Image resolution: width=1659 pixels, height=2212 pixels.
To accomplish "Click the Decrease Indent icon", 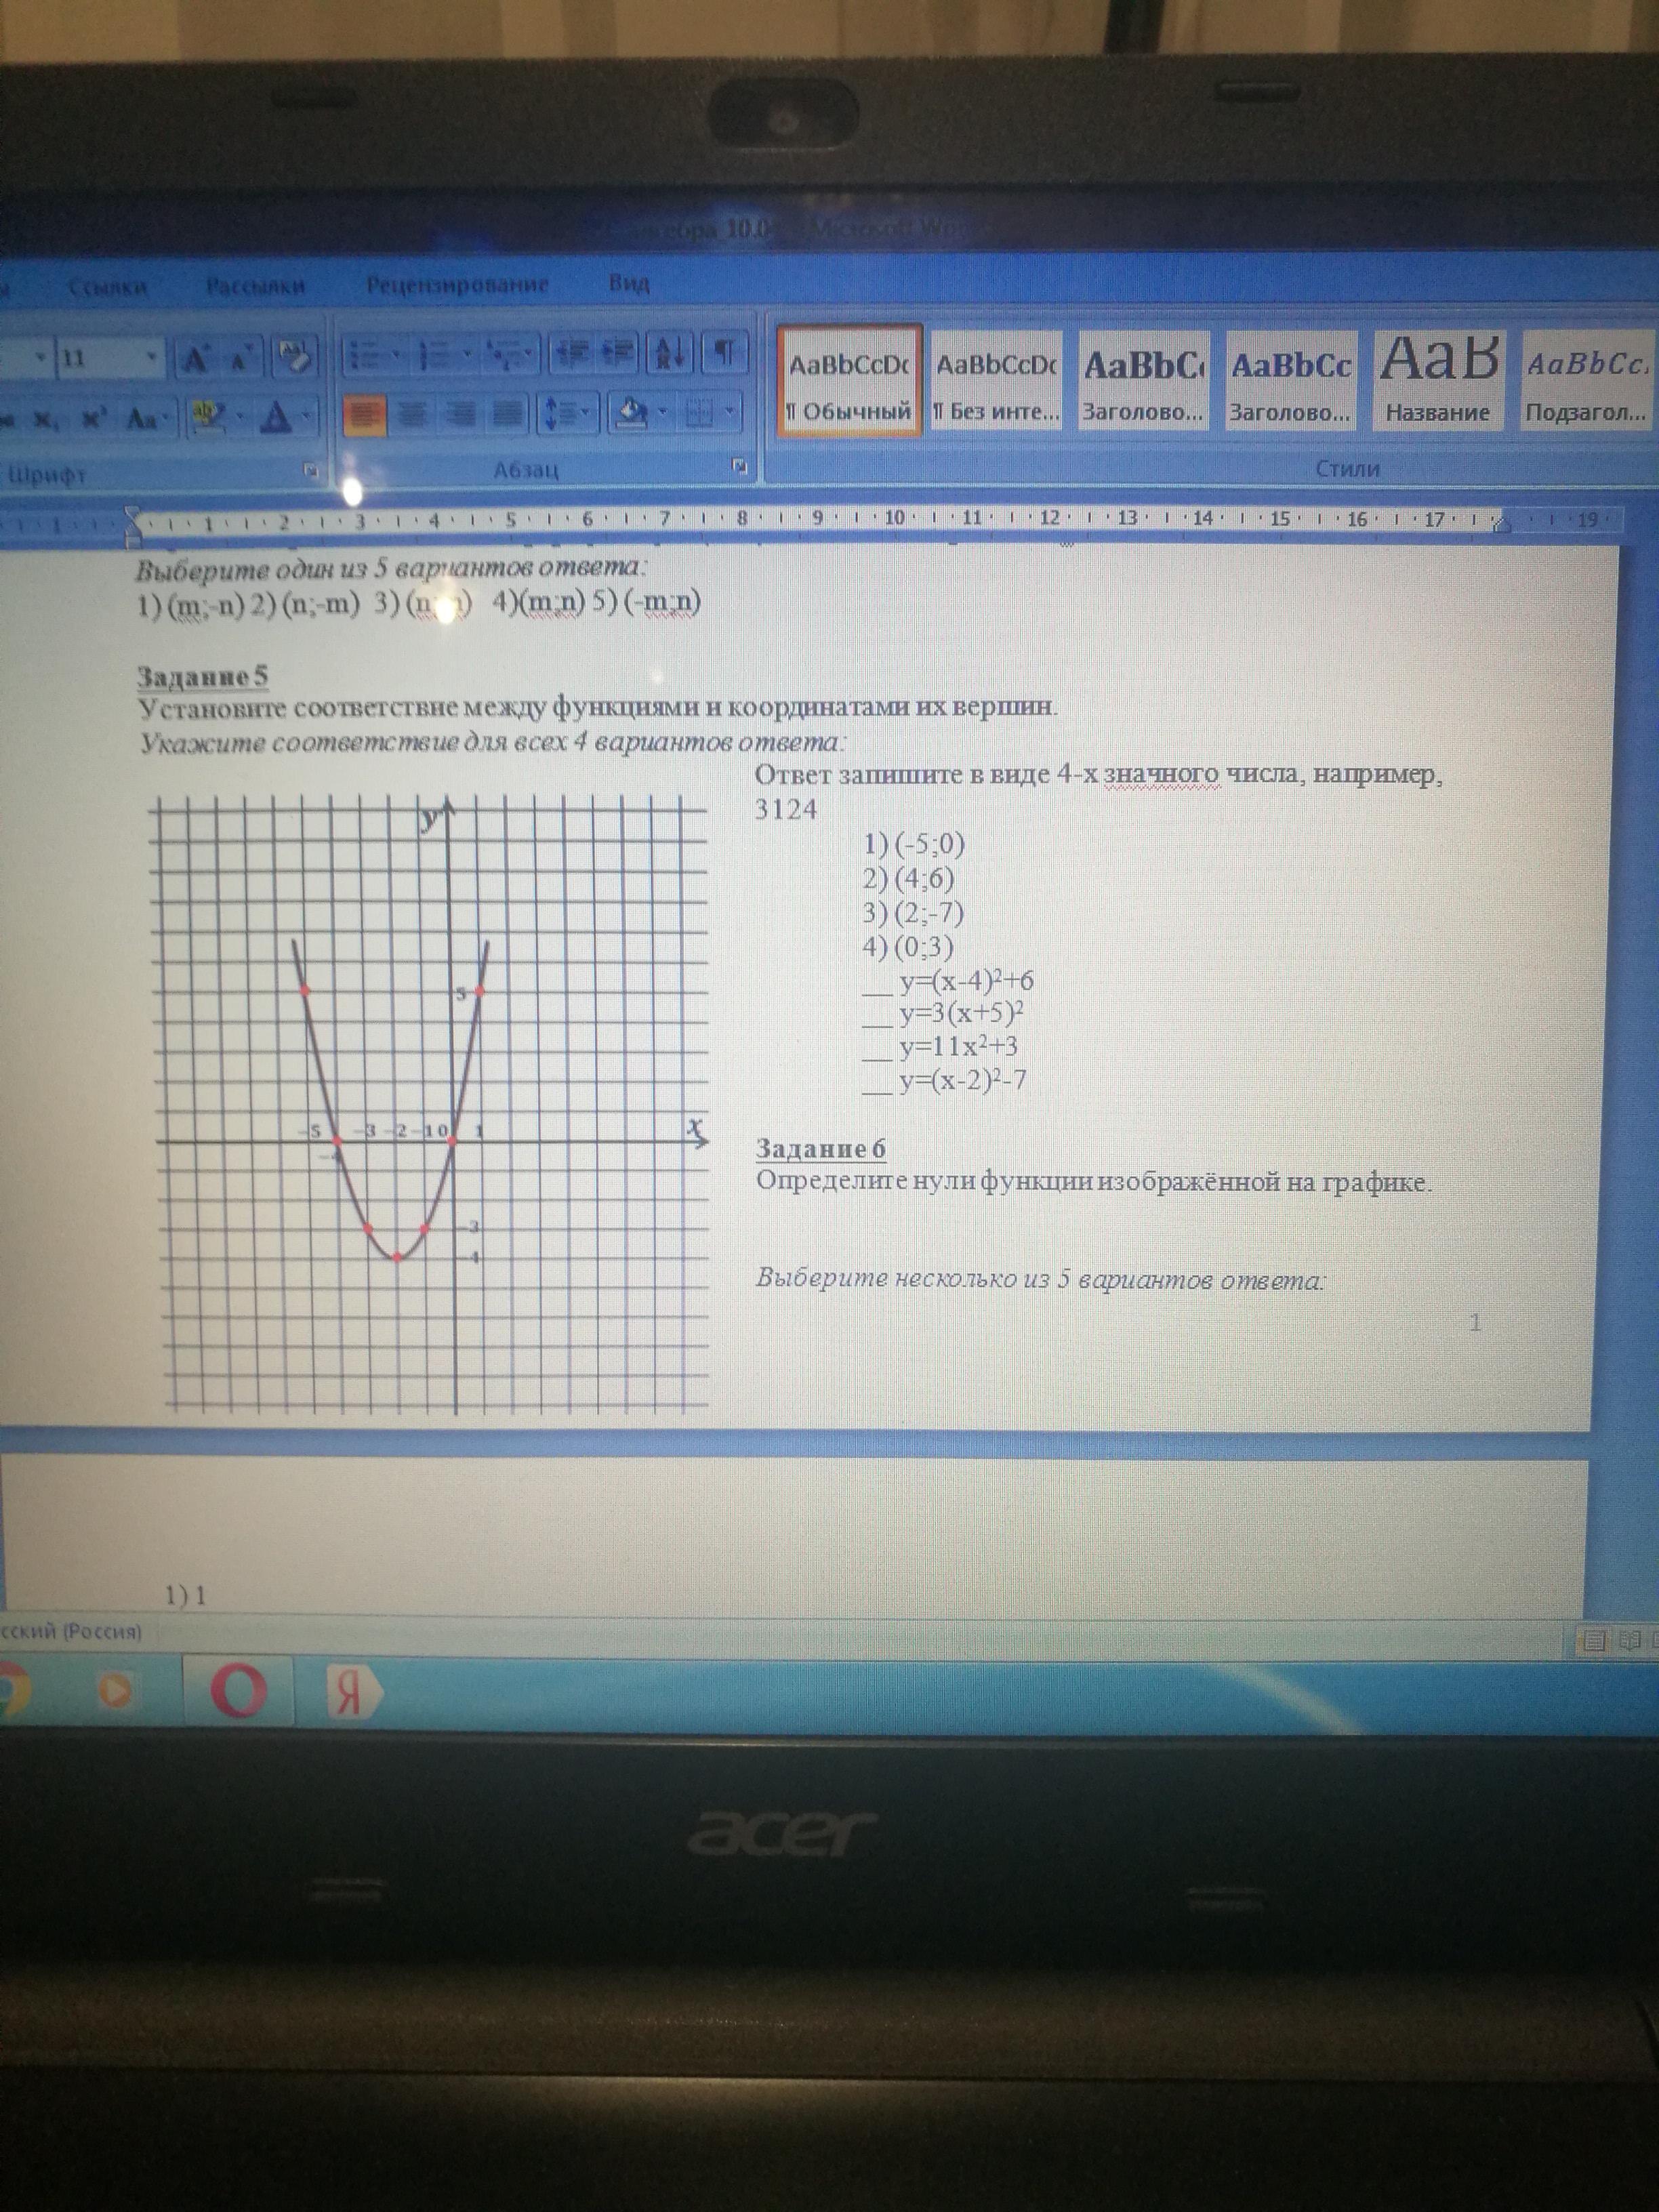I will 573,355.
